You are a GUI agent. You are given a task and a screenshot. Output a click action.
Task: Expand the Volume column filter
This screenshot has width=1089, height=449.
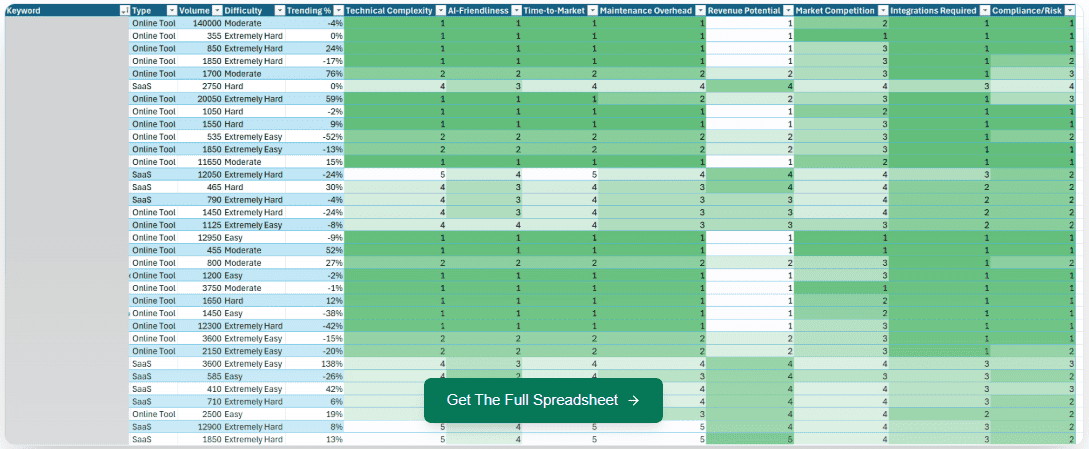[217, 10]
